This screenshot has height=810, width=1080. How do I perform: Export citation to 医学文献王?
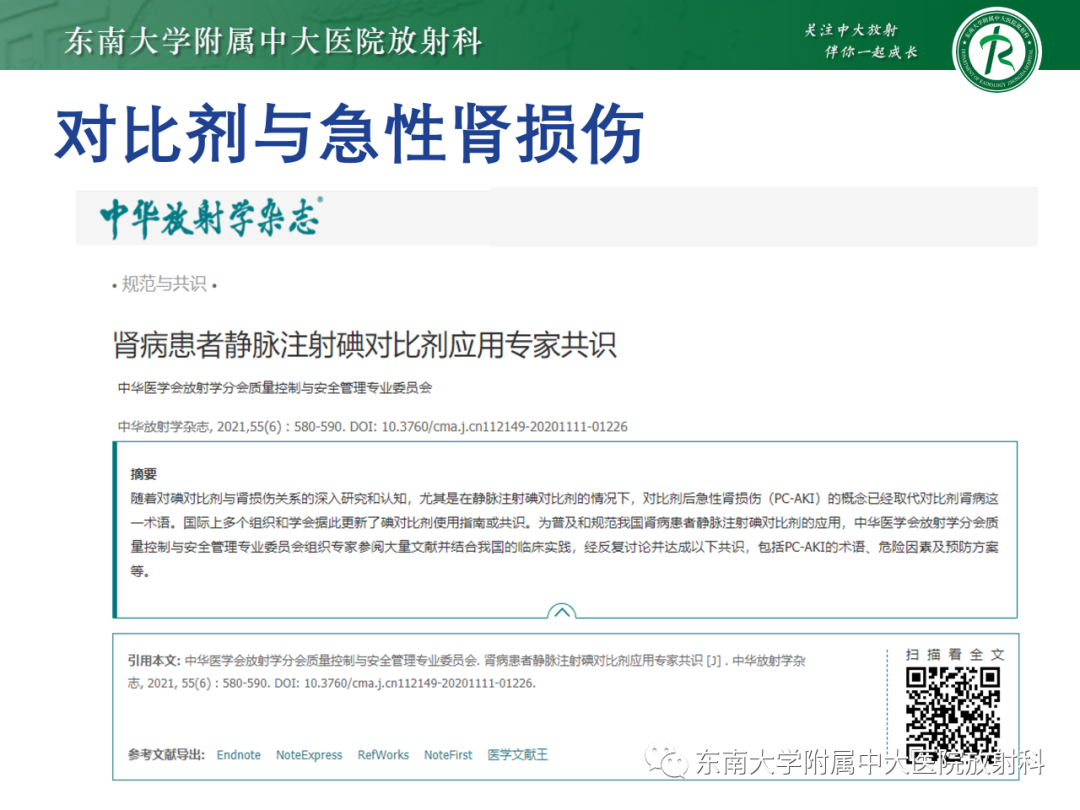517,755
